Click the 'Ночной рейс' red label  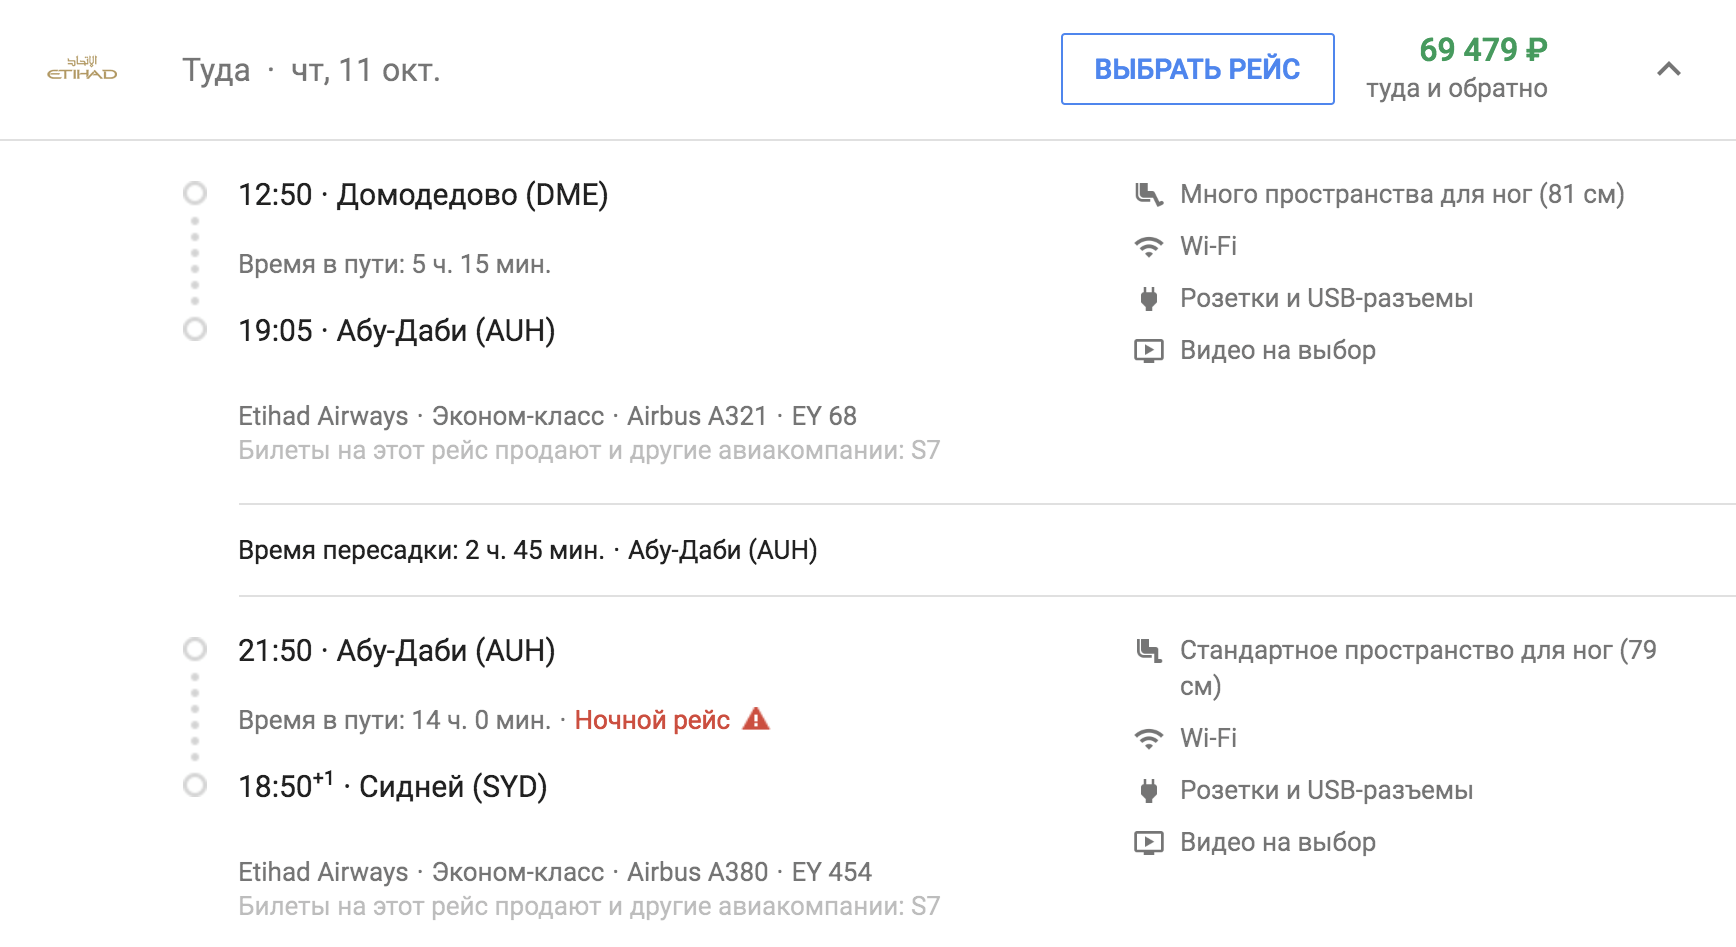point(652,720)
